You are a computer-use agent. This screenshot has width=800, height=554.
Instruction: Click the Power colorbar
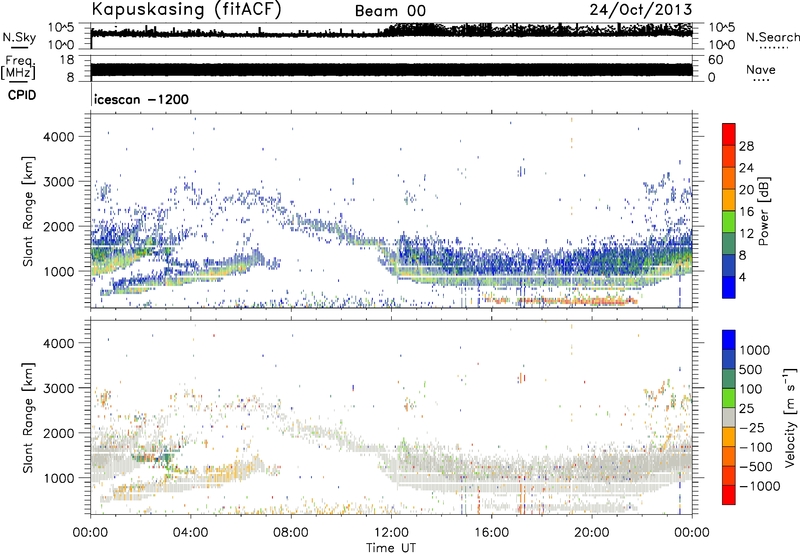point(729,211)
